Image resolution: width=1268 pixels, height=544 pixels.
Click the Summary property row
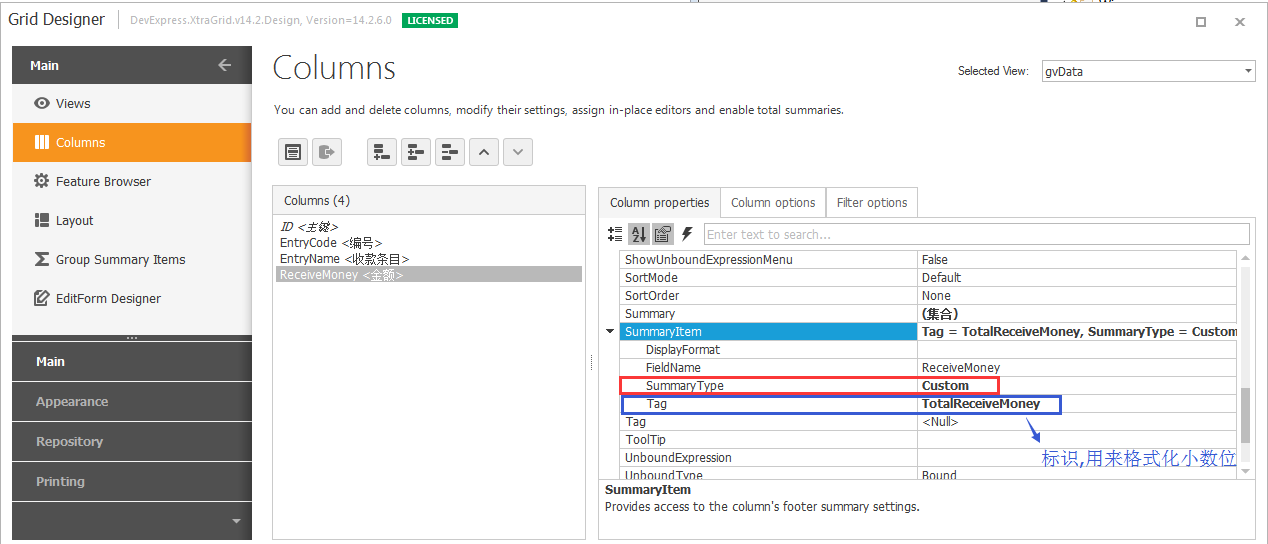pos(929,313)
